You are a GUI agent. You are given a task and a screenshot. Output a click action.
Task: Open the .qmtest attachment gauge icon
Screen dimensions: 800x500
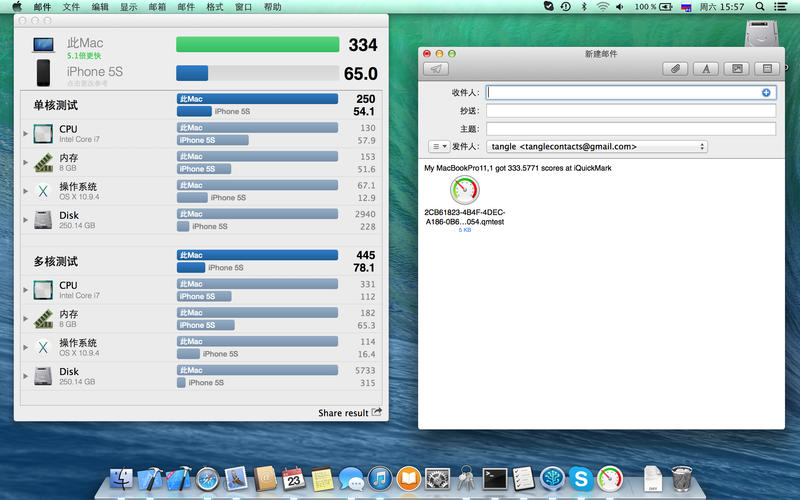(464, 190)
